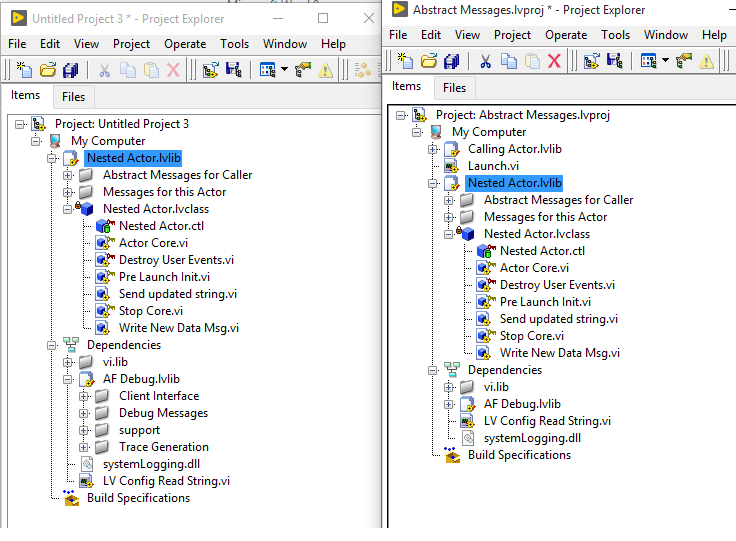
Task: Click Save All icon in Abstract Messages toolbar
Action: pos(452,61)
